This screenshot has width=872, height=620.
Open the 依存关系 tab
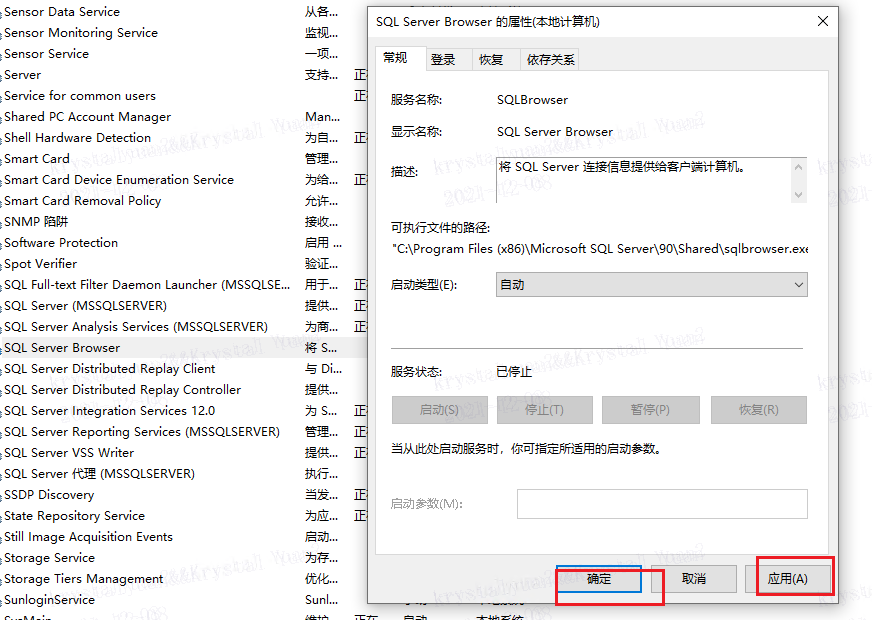click(x=550, y=60)
